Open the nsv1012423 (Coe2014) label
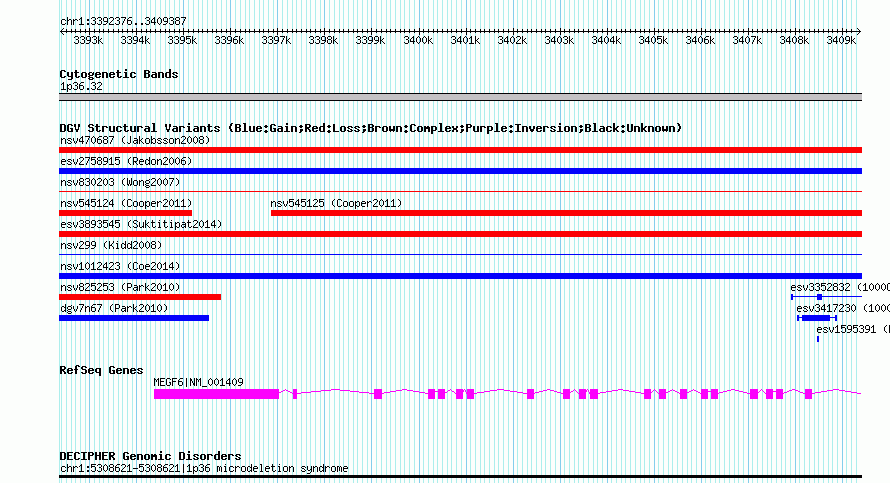890x483 pixels. pyautogui.click(x=120, y=266)
